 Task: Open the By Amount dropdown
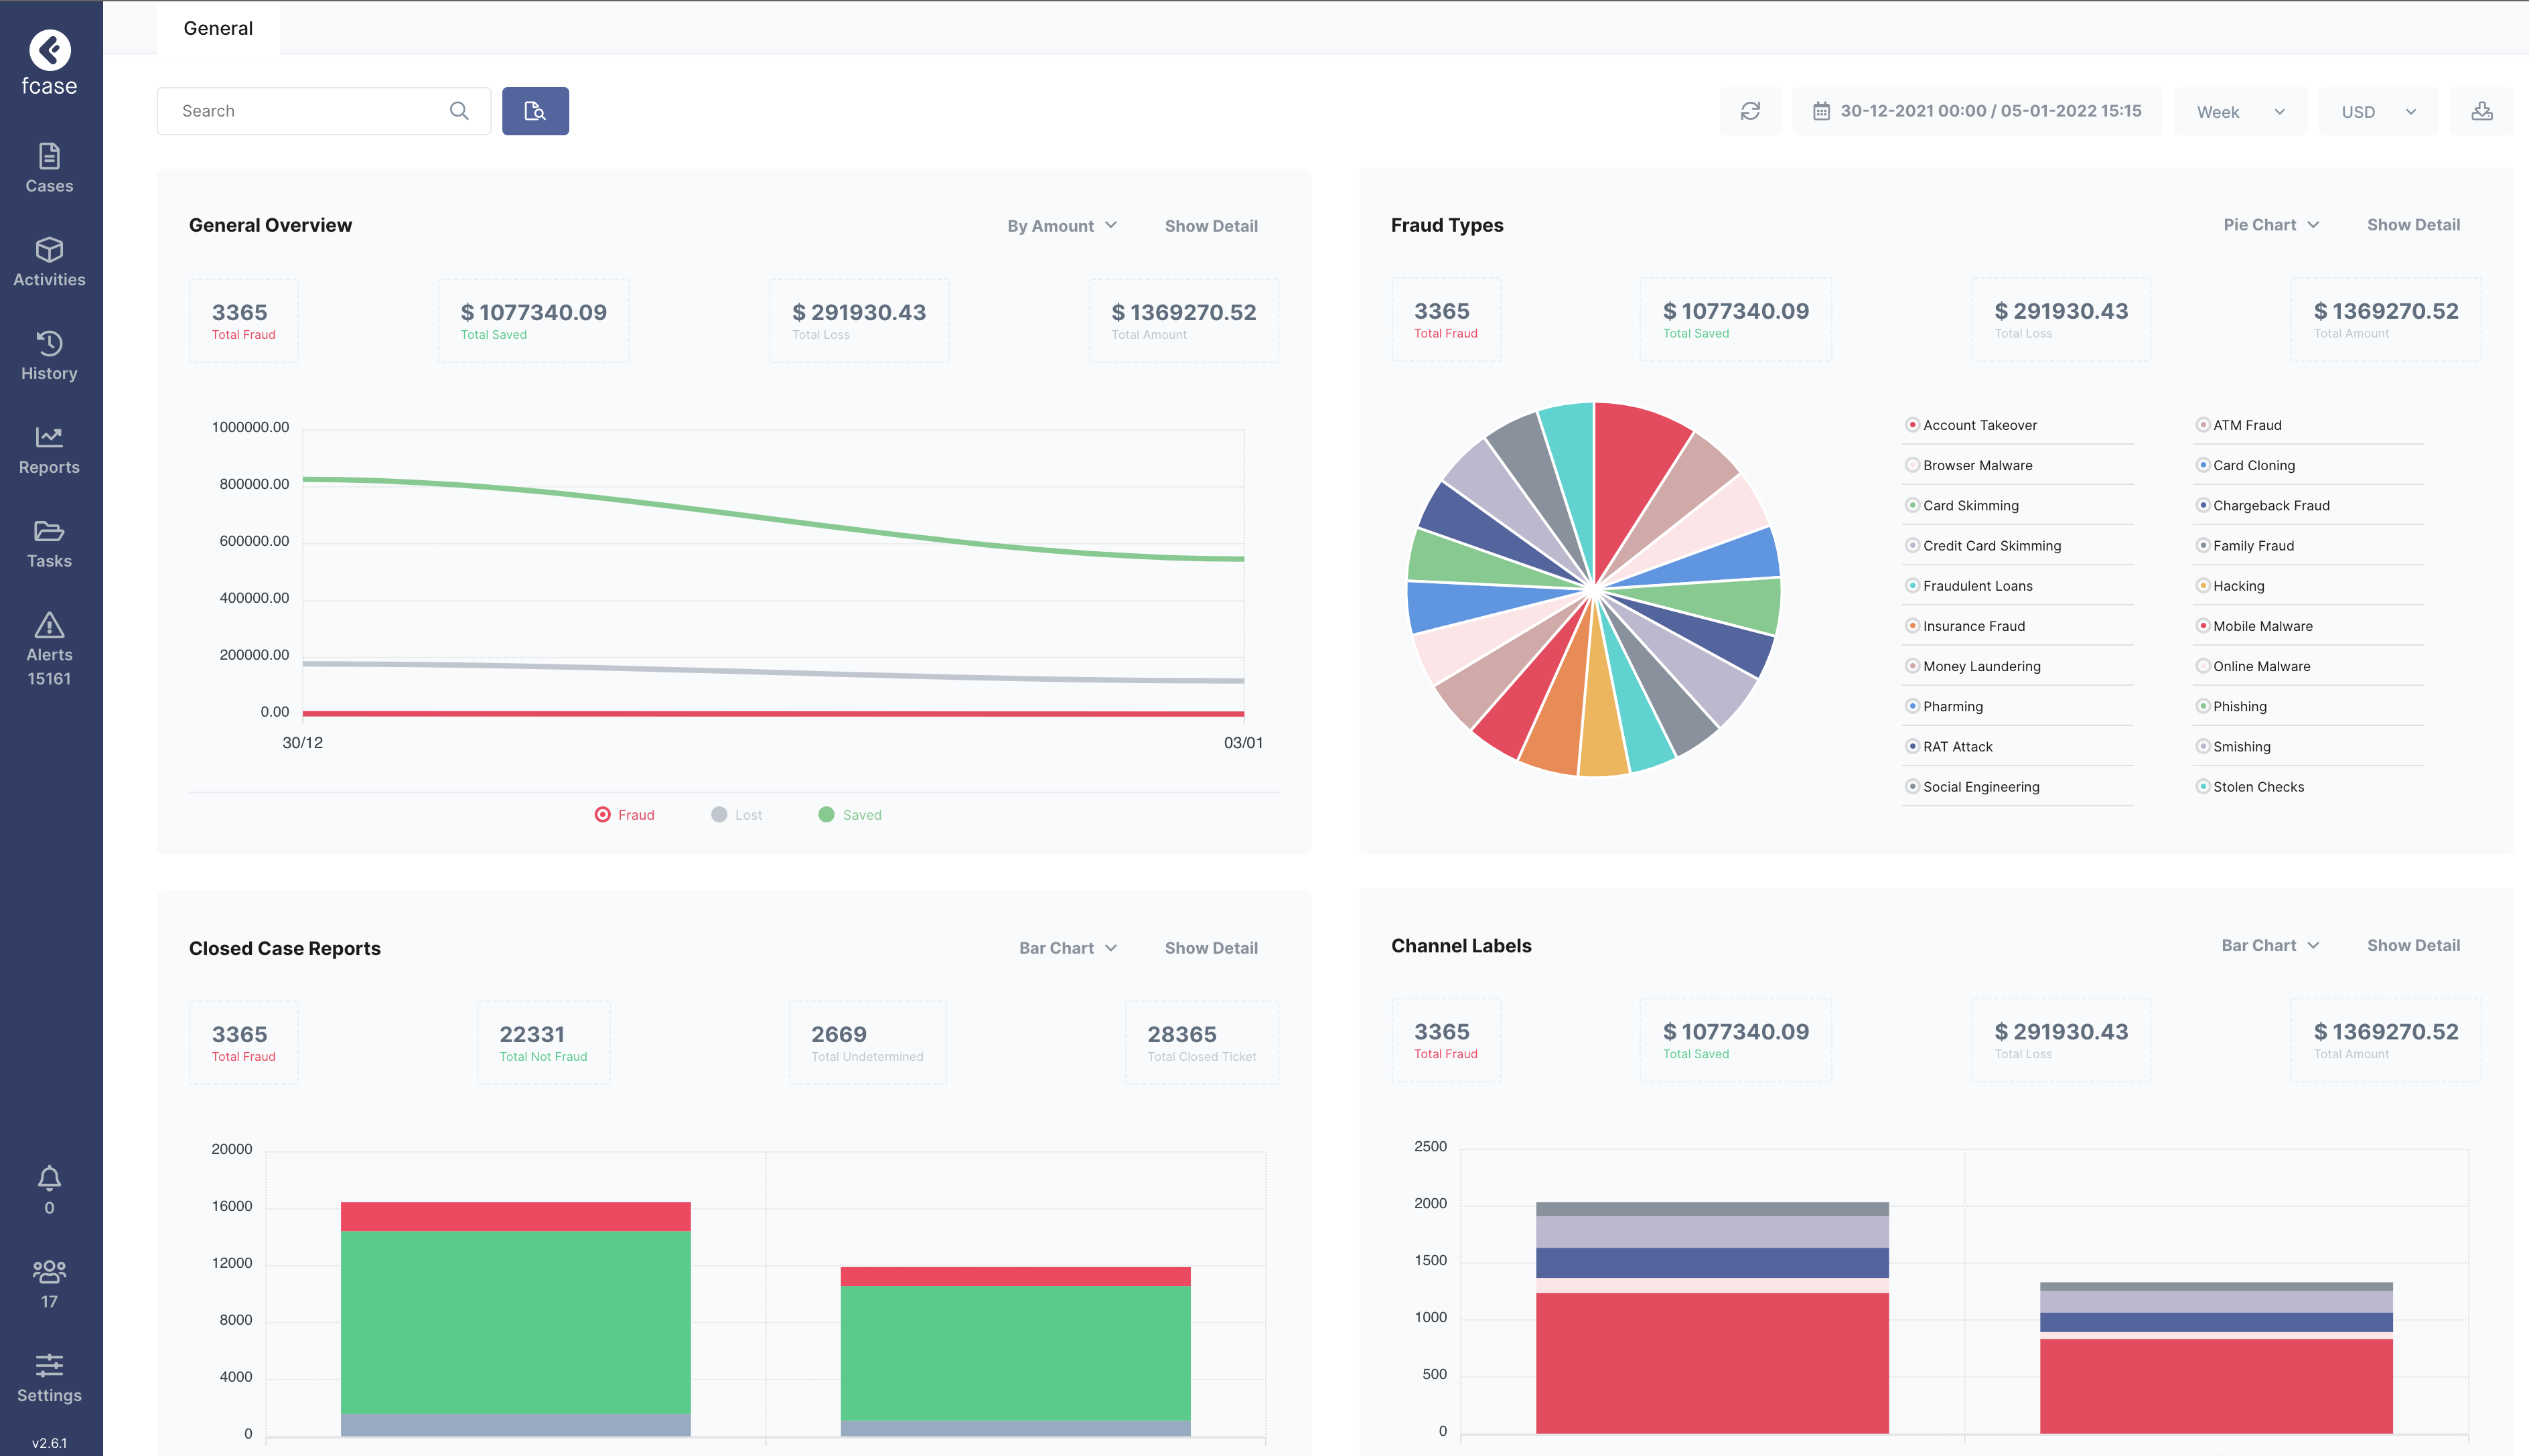tap(1062, 226)
